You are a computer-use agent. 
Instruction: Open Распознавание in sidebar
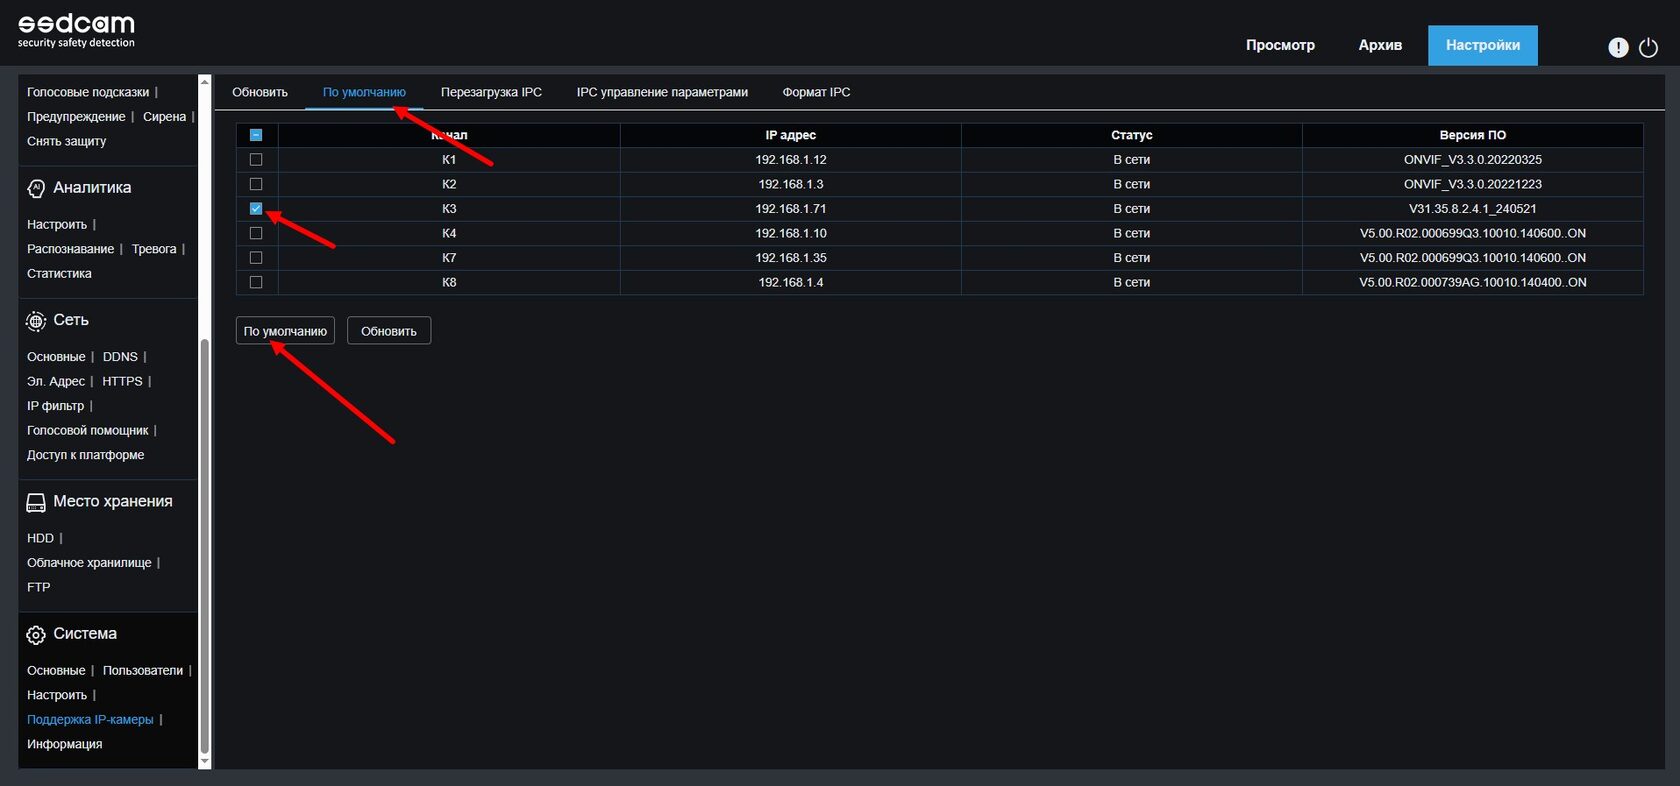tap(70, 249)
